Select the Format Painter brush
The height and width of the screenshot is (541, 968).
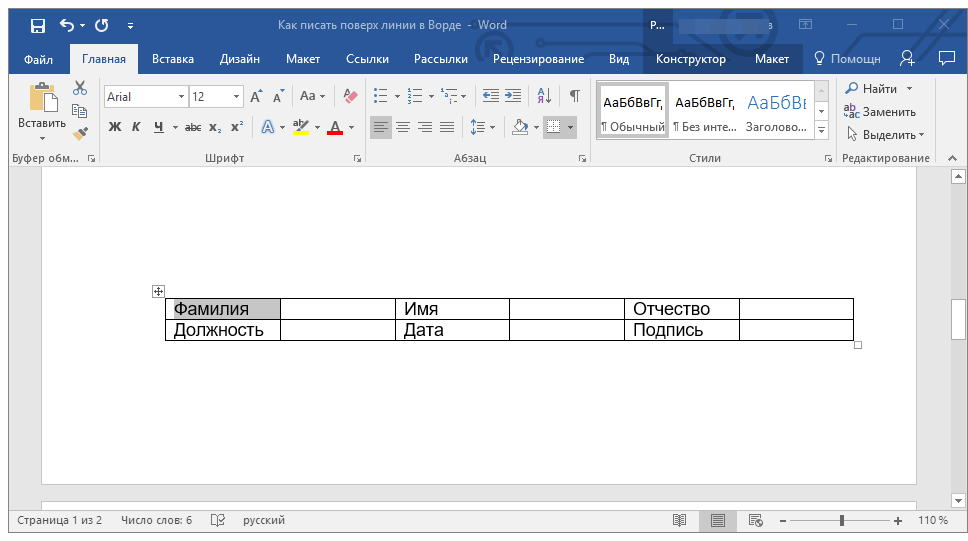(x=80, y=131)
